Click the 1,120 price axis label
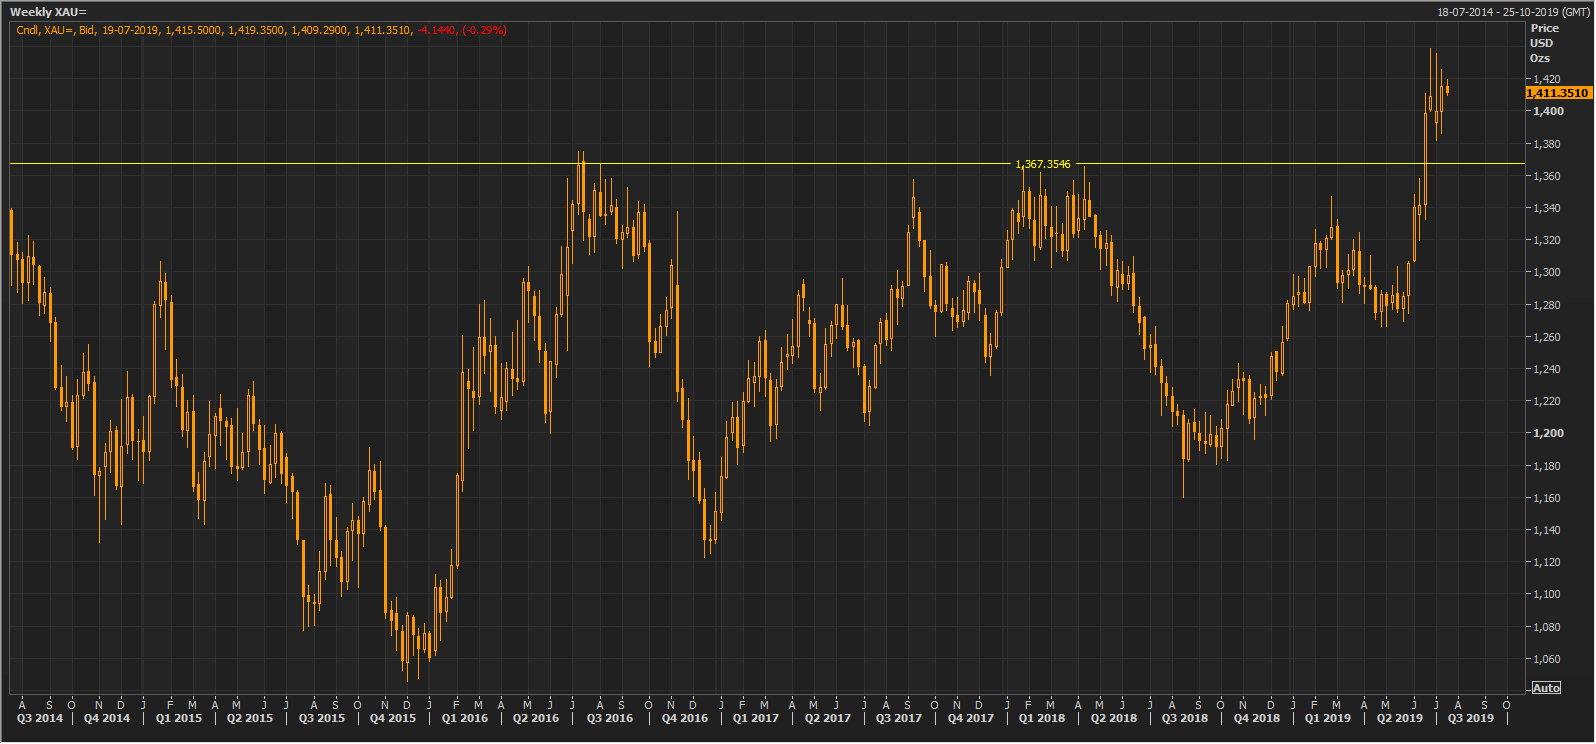This screenshot has width=1596, height=744. pyautogui.click(x=1547, y=562)
